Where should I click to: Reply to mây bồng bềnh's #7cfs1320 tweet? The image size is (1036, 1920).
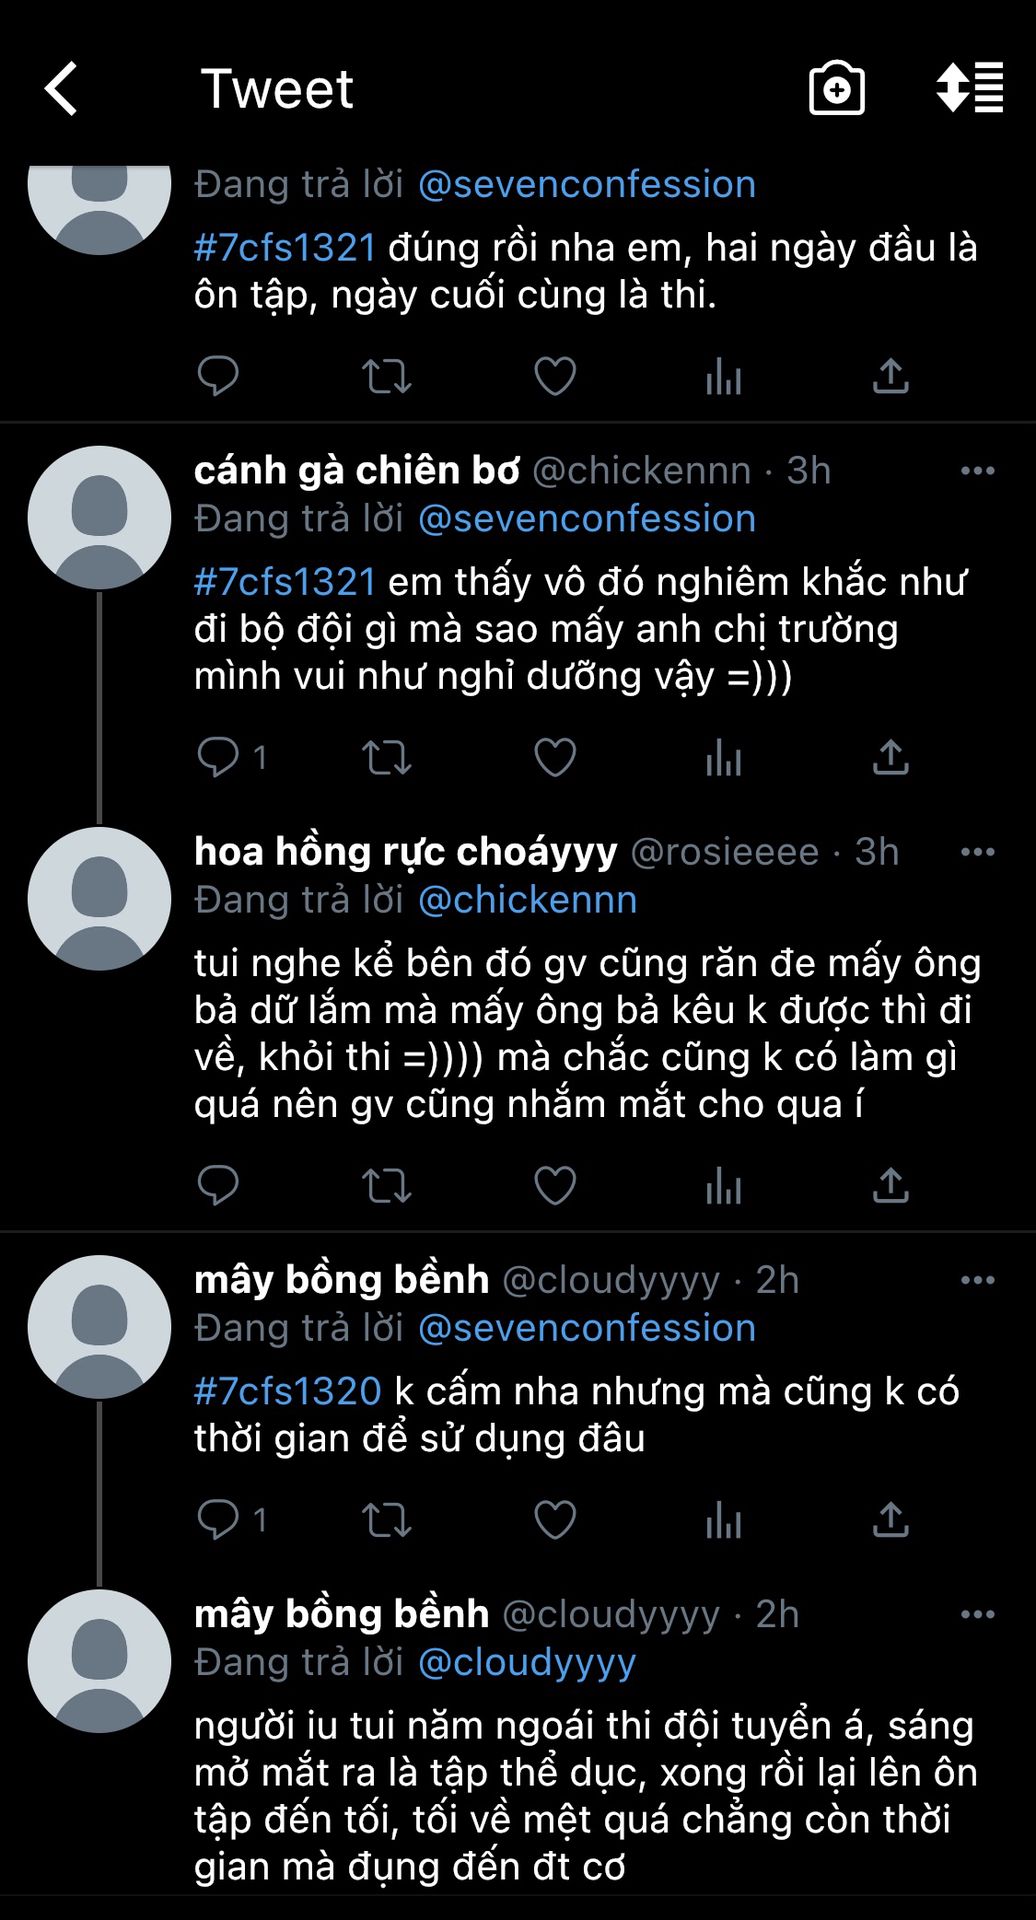click(218, 1520)
